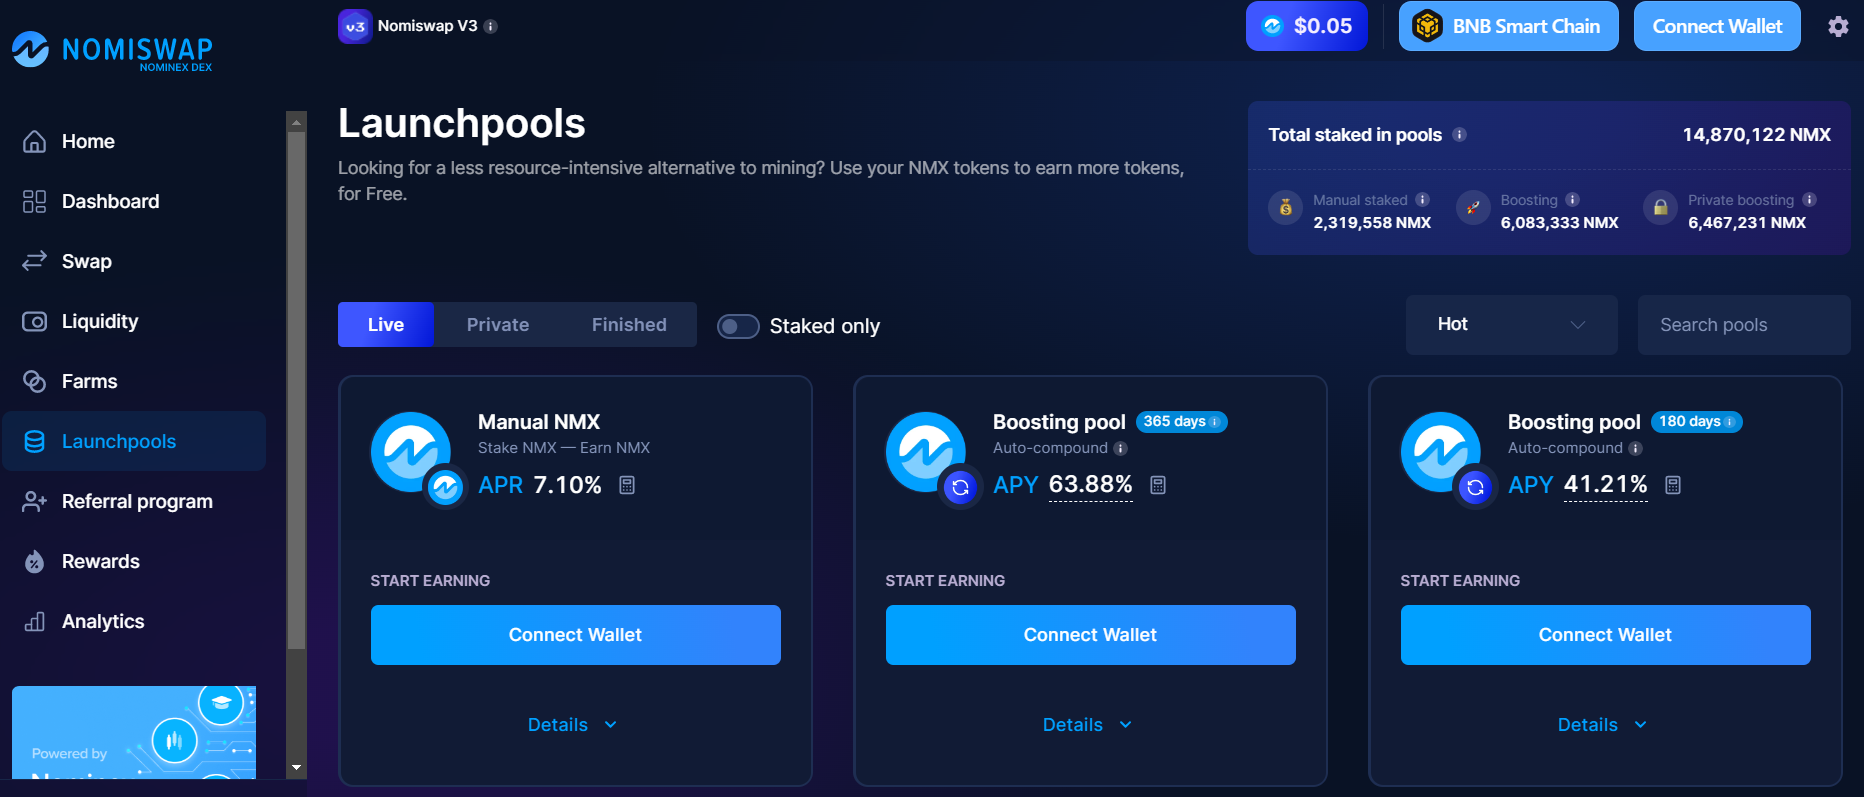Click Connect Wallet in 365 days pool card

click(x=1090, y=635)
